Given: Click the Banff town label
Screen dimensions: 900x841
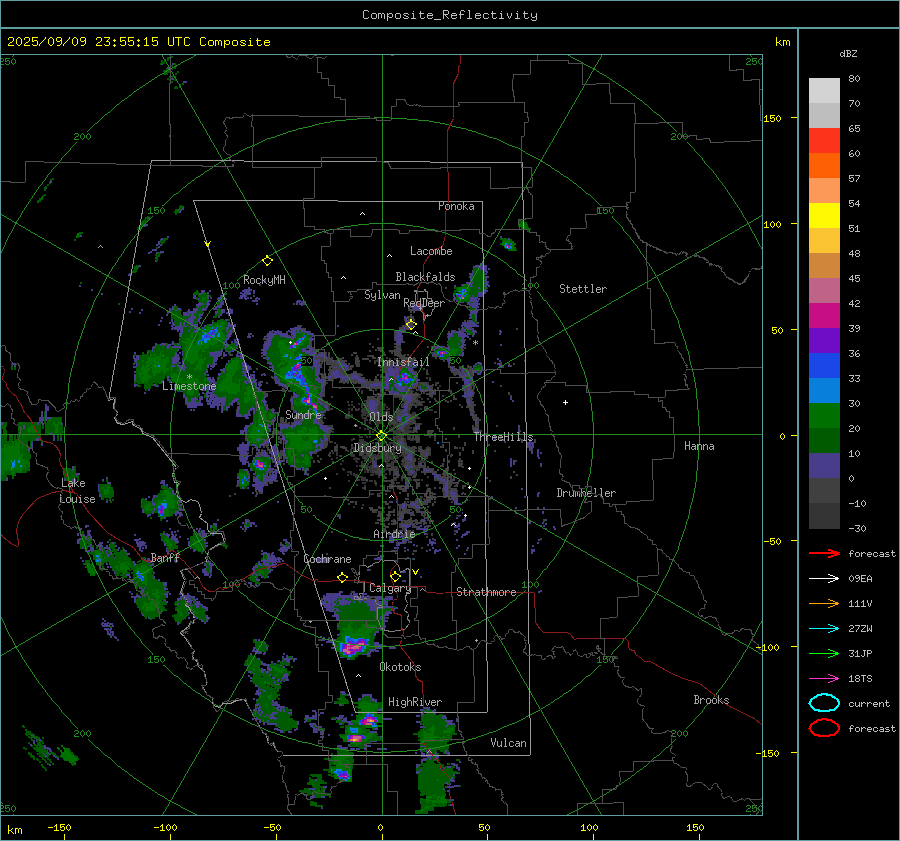Looking at the screenshot, I should pyautogui.click(x=165, y=558).
